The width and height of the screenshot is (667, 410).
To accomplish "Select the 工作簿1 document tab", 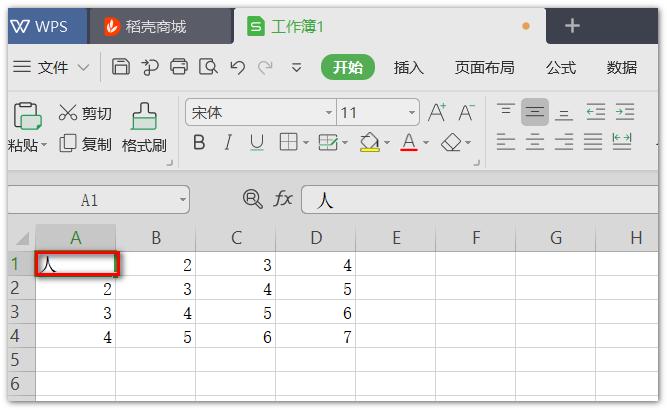I will tap(390, 26).
